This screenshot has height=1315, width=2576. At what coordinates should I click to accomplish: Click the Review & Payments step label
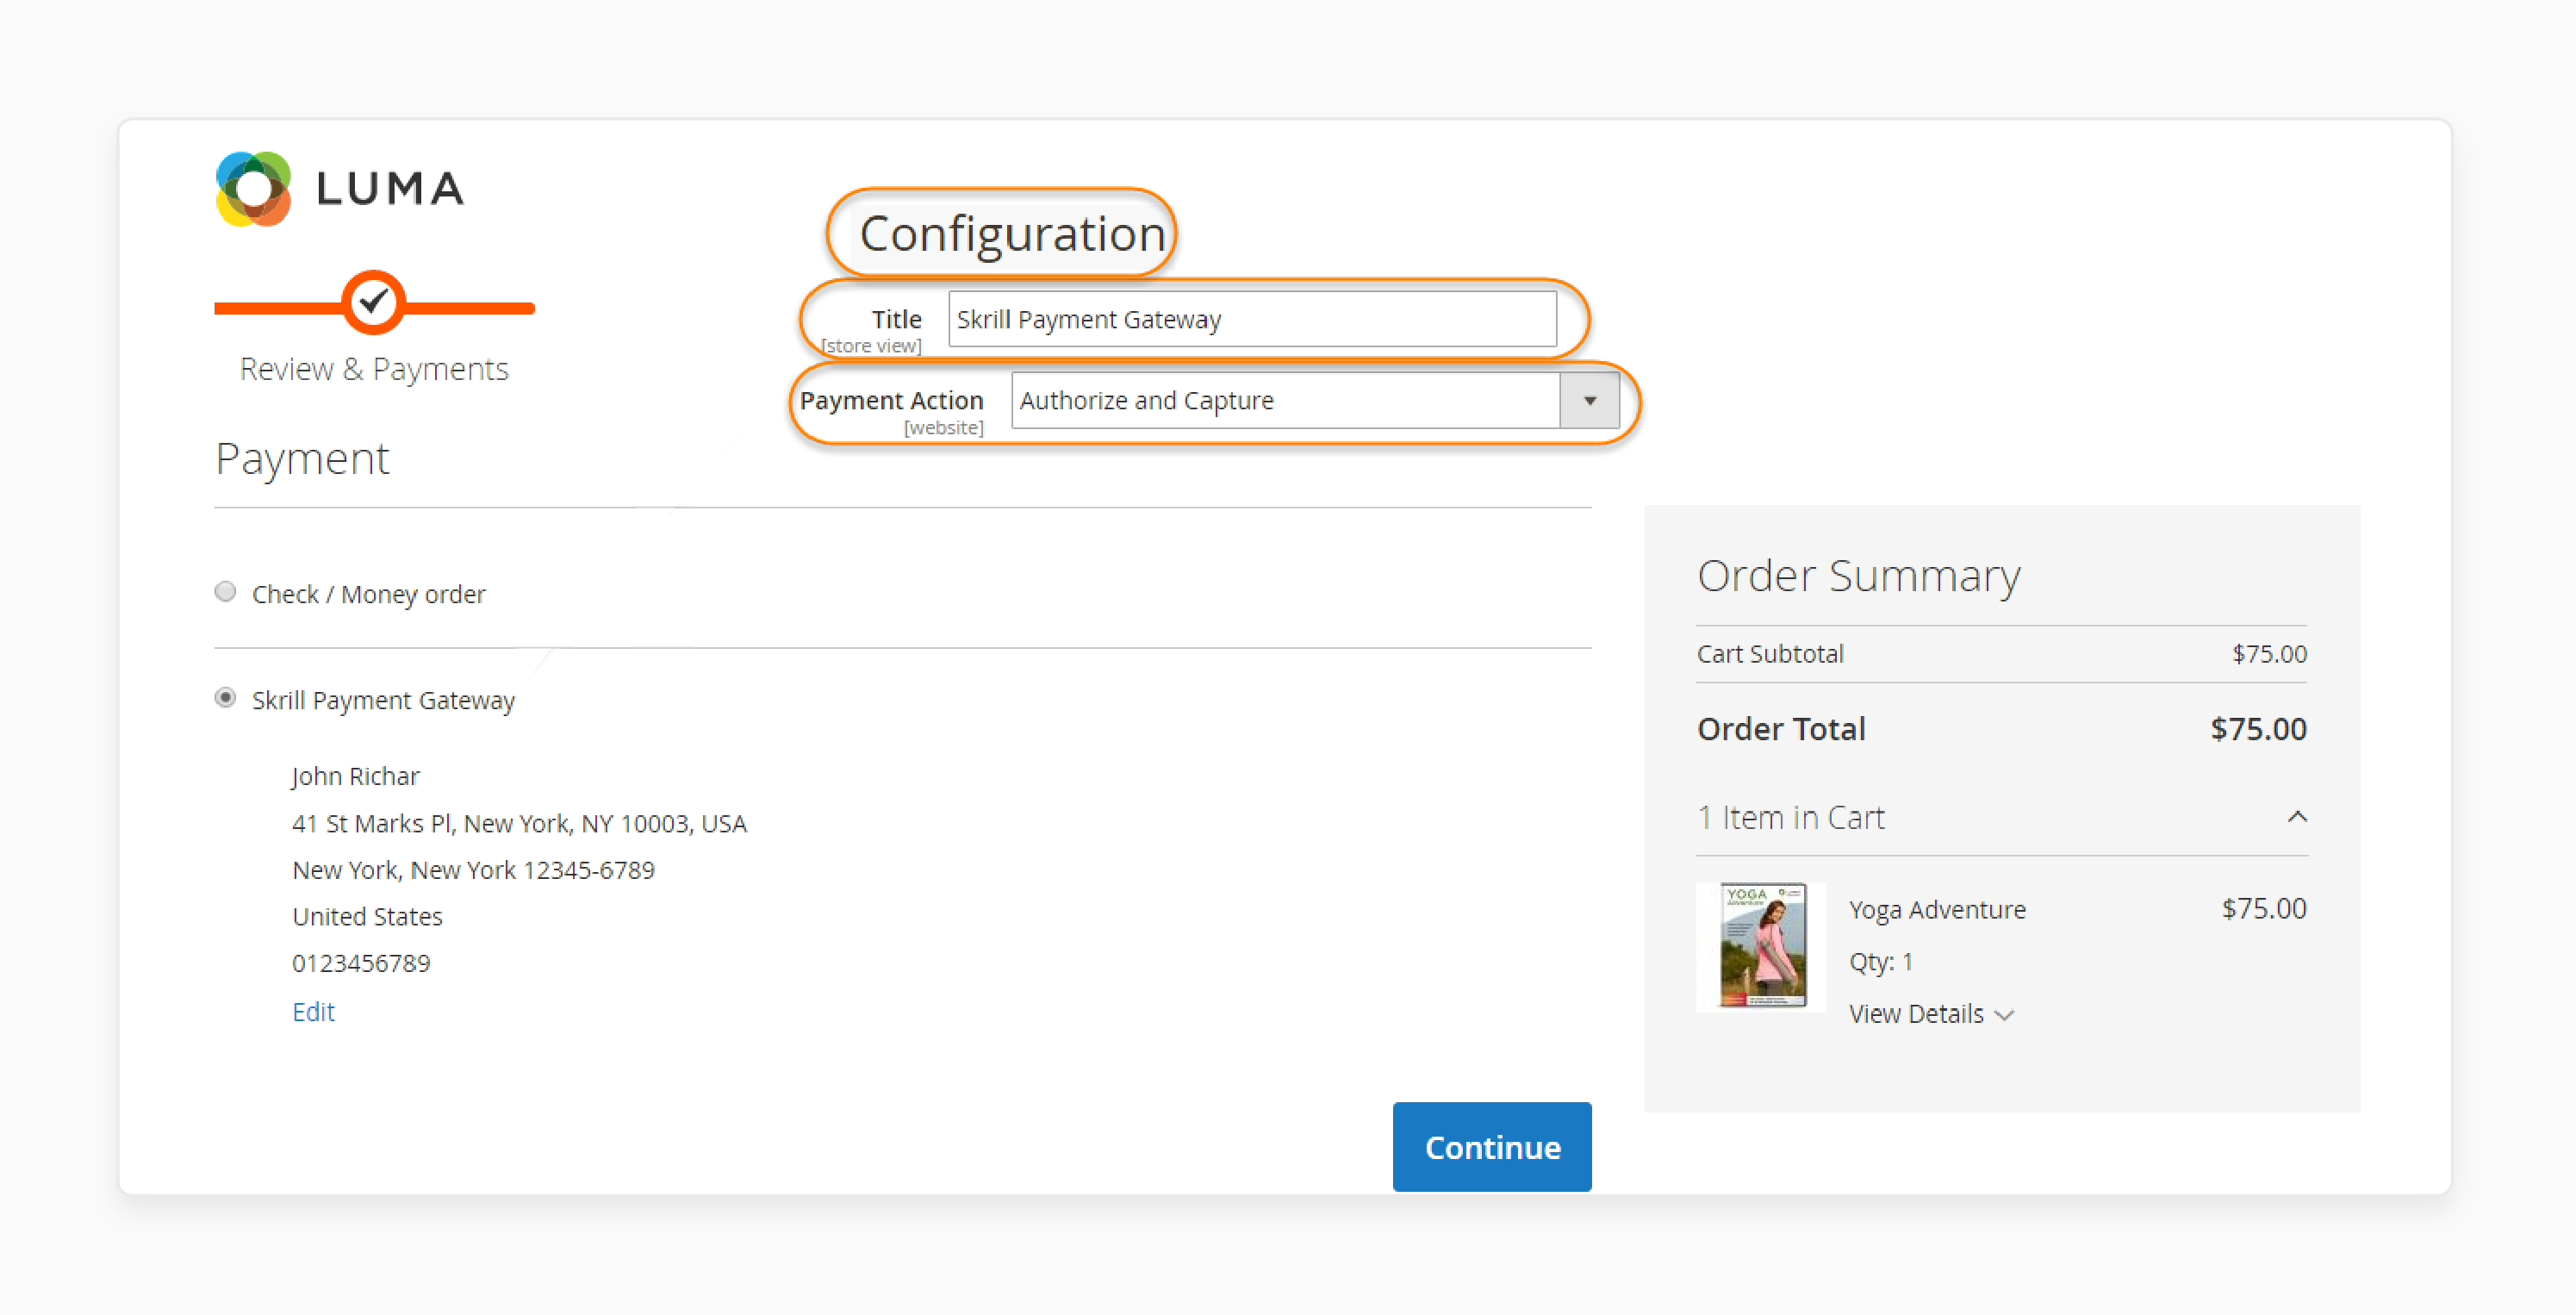pyautogui.click(x=374, y=369)
